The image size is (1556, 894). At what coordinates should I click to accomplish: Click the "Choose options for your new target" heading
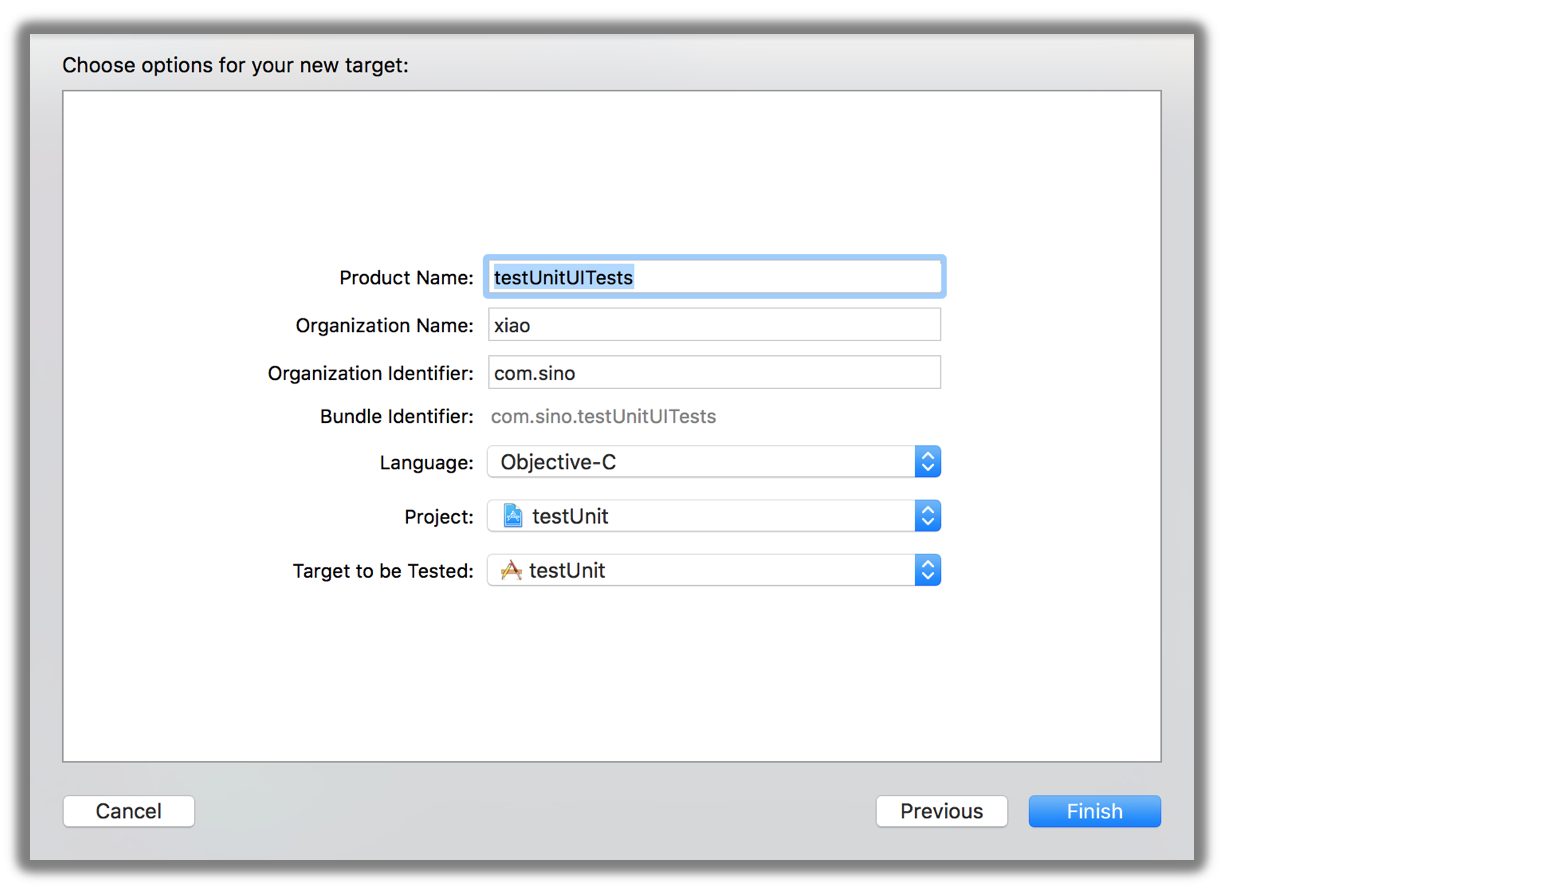tap(235, 65)
